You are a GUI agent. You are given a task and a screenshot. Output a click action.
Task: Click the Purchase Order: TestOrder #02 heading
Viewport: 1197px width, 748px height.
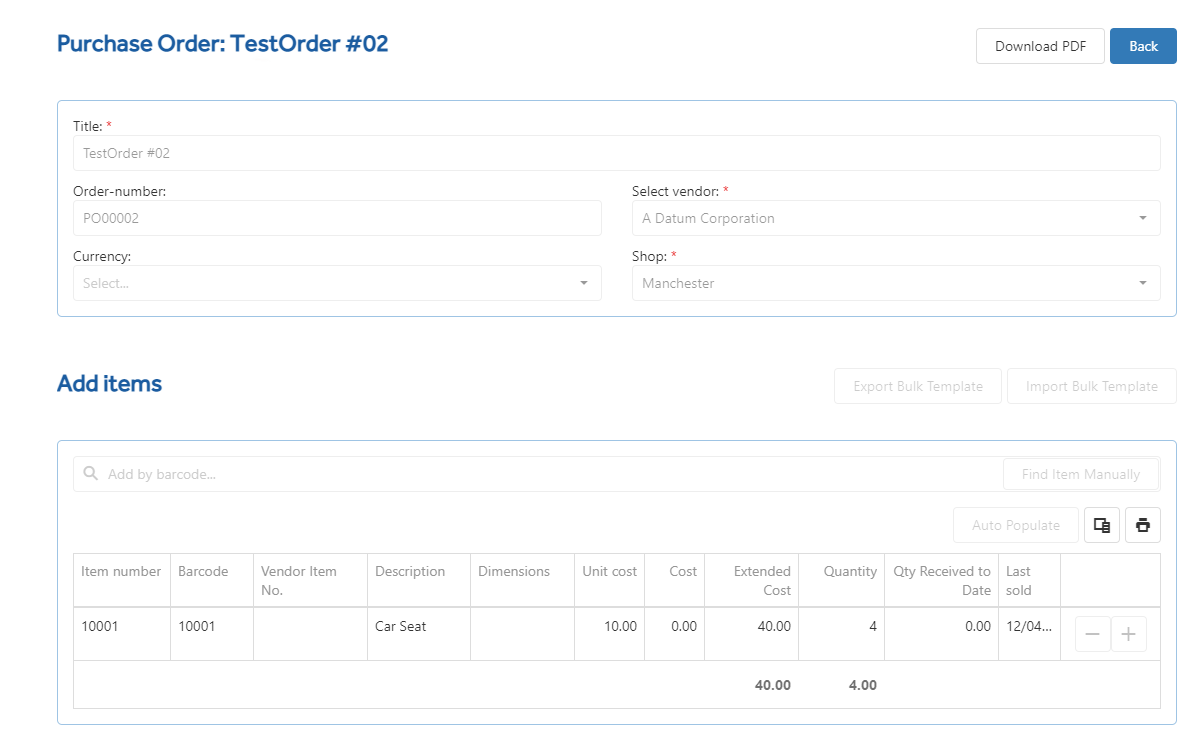[222, 44]
